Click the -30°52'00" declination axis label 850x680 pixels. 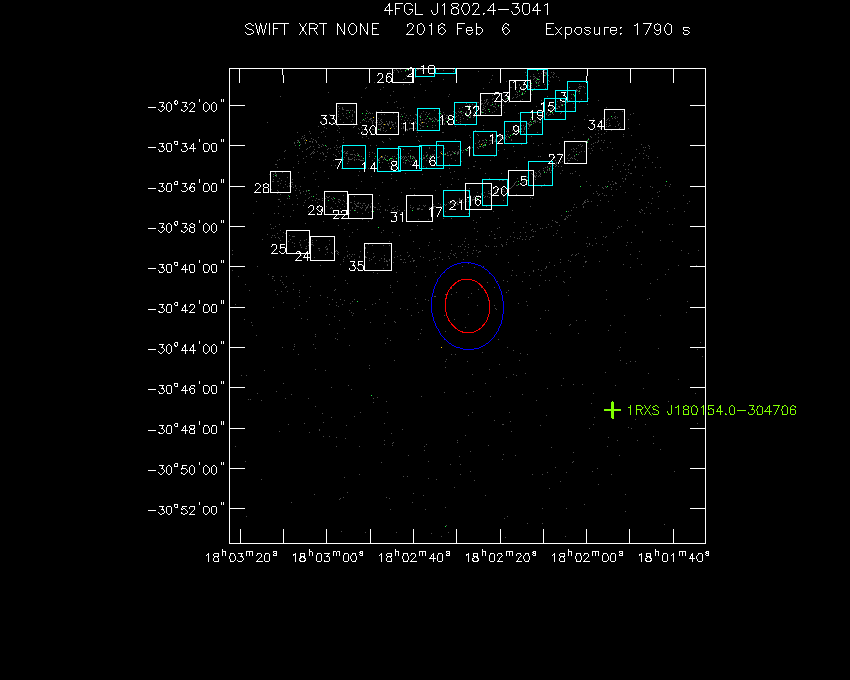186,510
